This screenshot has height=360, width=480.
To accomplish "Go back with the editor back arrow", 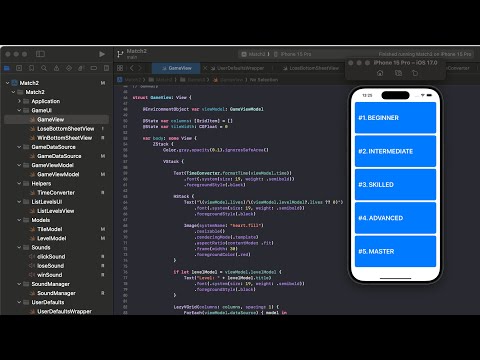I will (132, 68).
